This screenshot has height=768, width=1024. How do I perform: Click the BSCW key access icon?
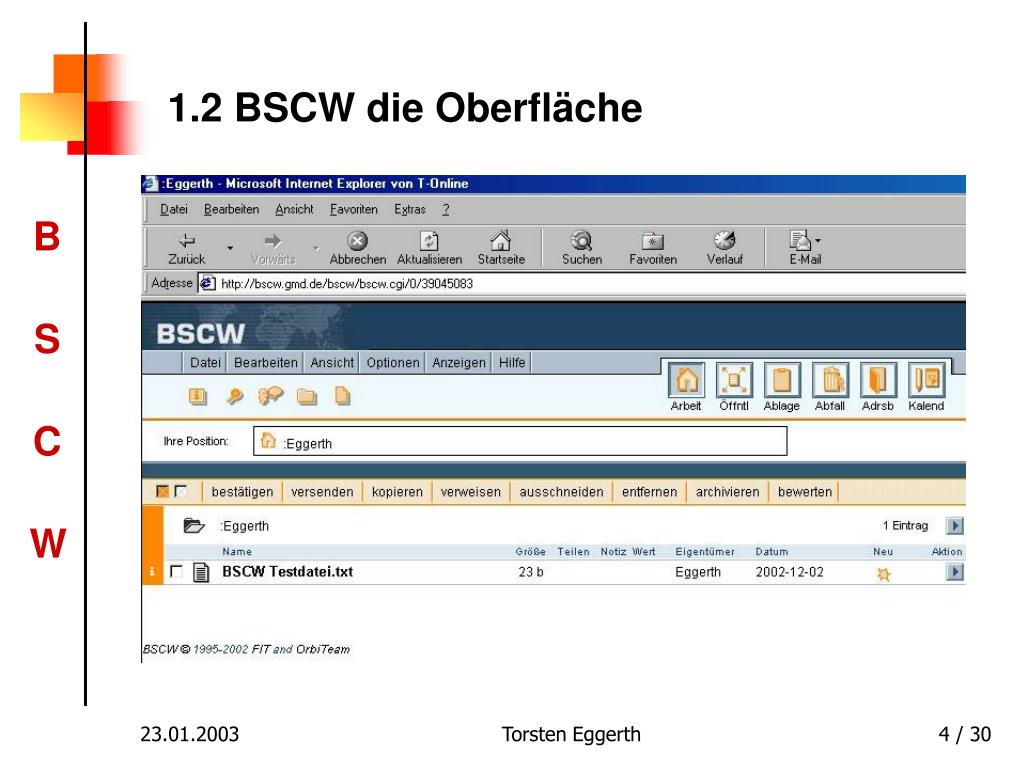click(234, 396)
